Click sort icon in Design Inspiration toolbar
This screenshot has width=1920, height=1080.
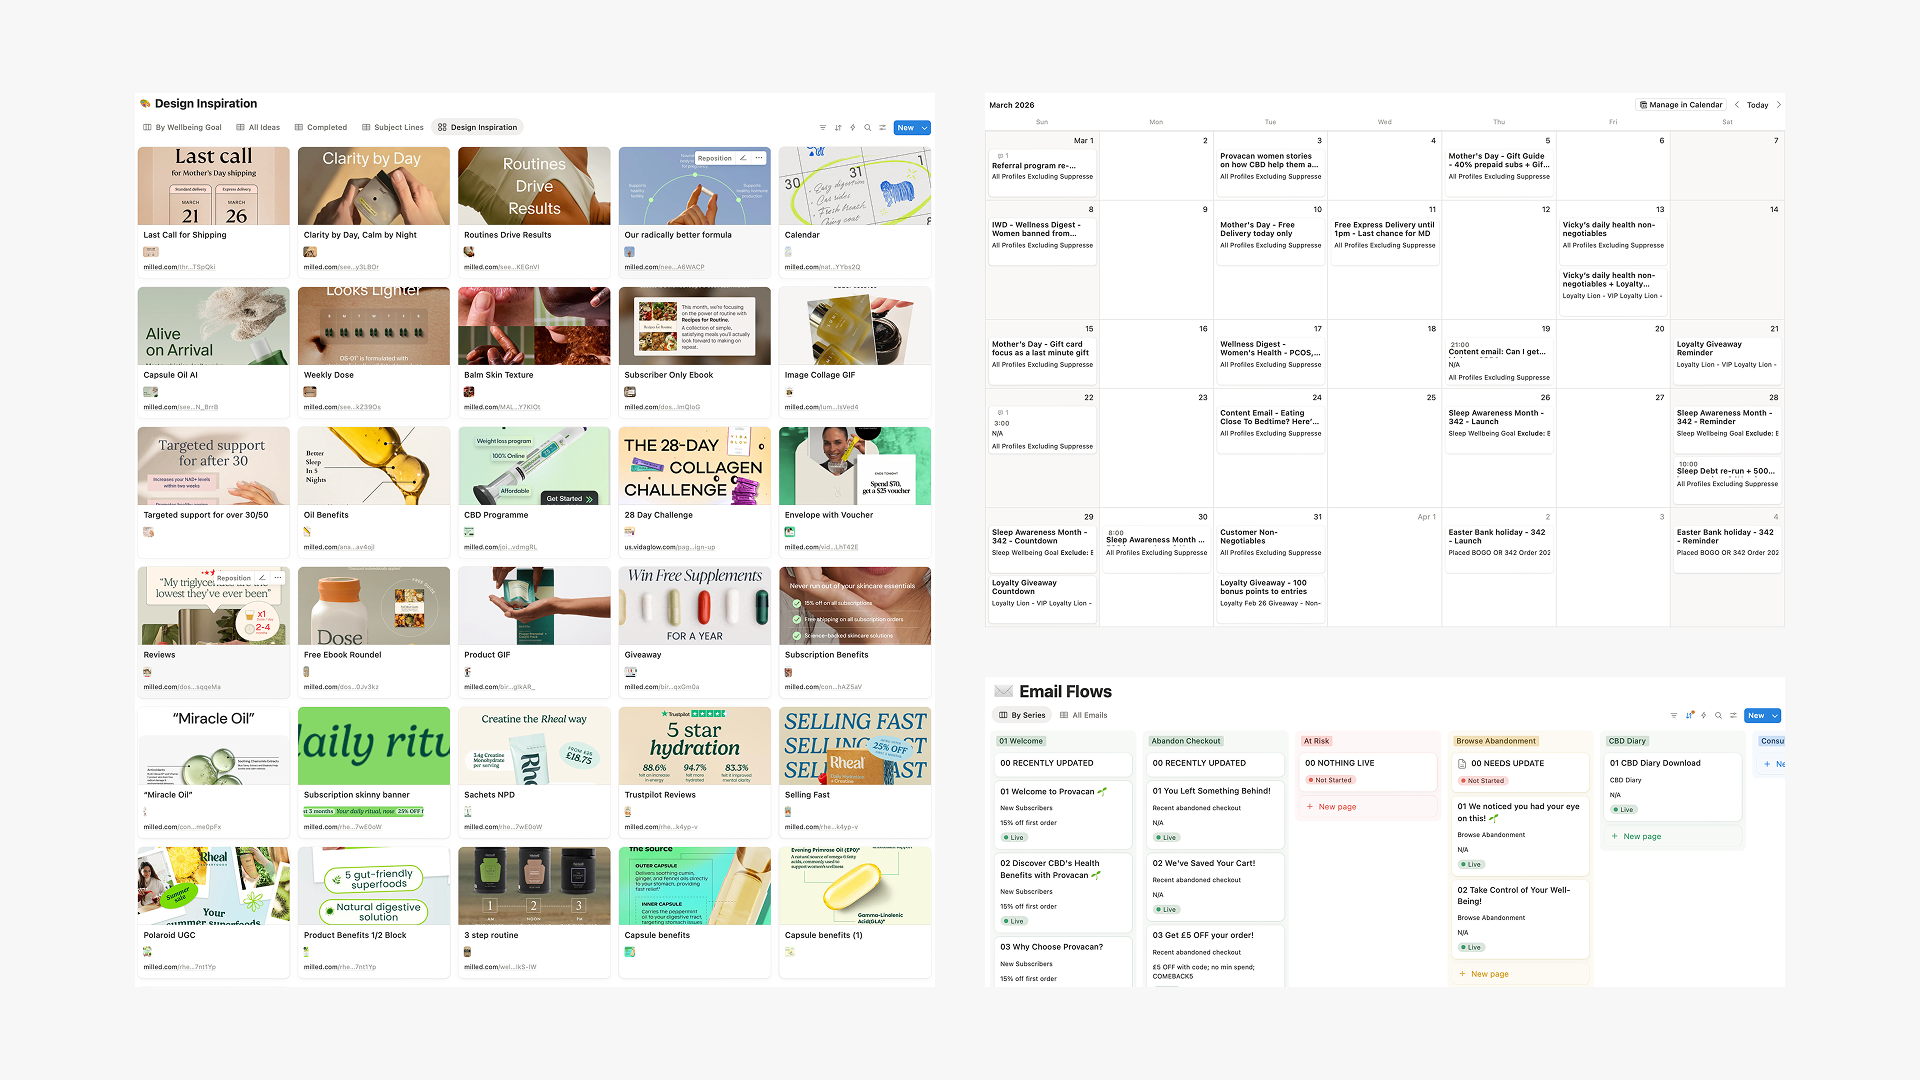838,128
